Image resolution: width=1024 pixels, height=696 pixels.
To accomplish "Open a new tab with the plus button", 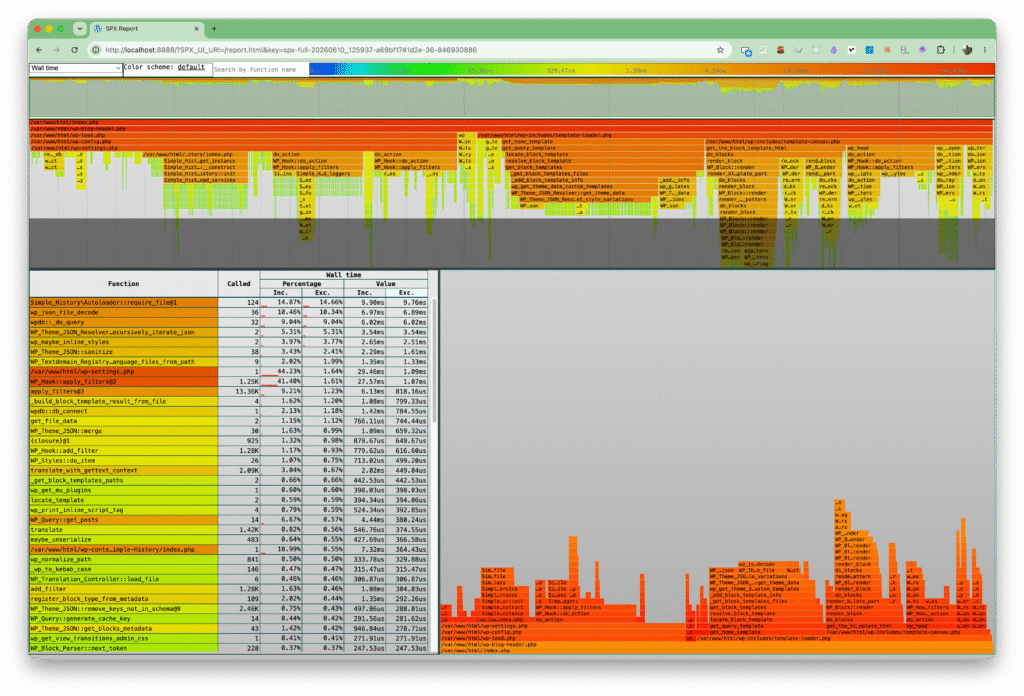I will click(x=214, y=29).
